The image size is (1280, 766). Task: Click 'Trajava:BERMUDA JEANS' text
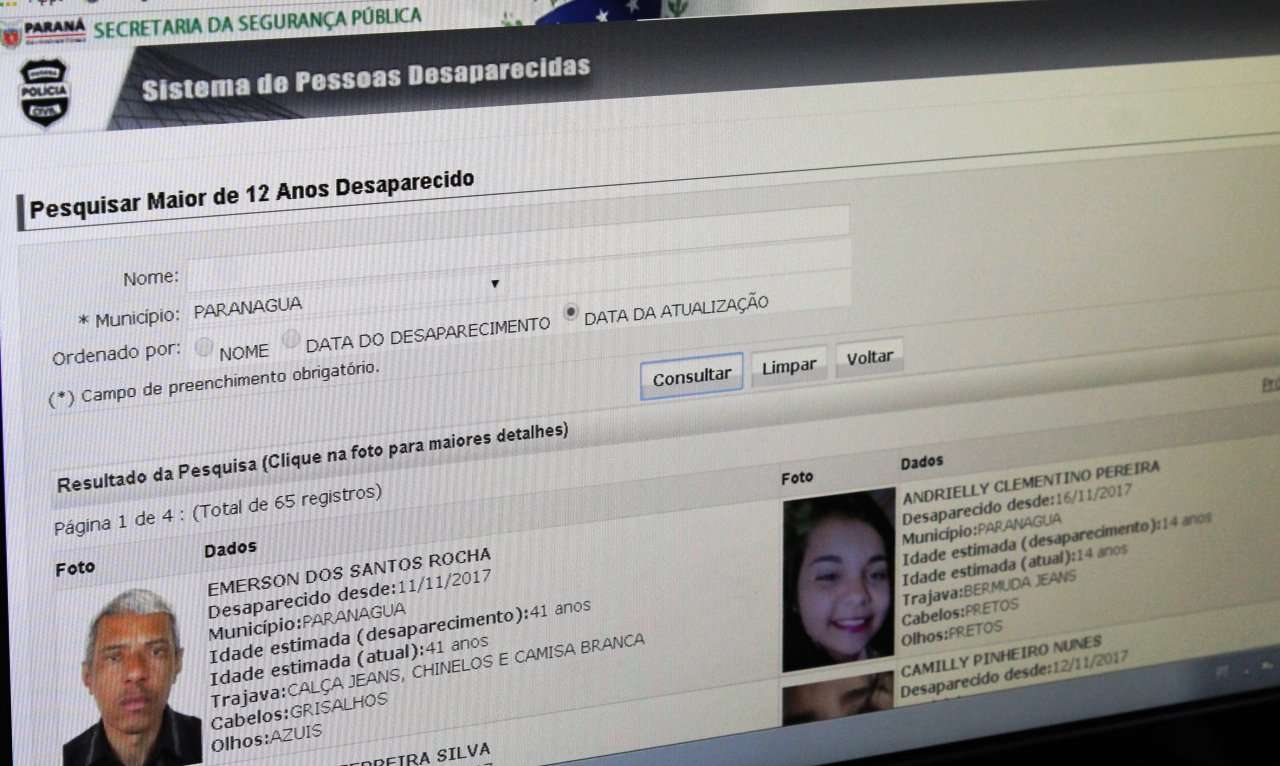(x=990, y=585)
